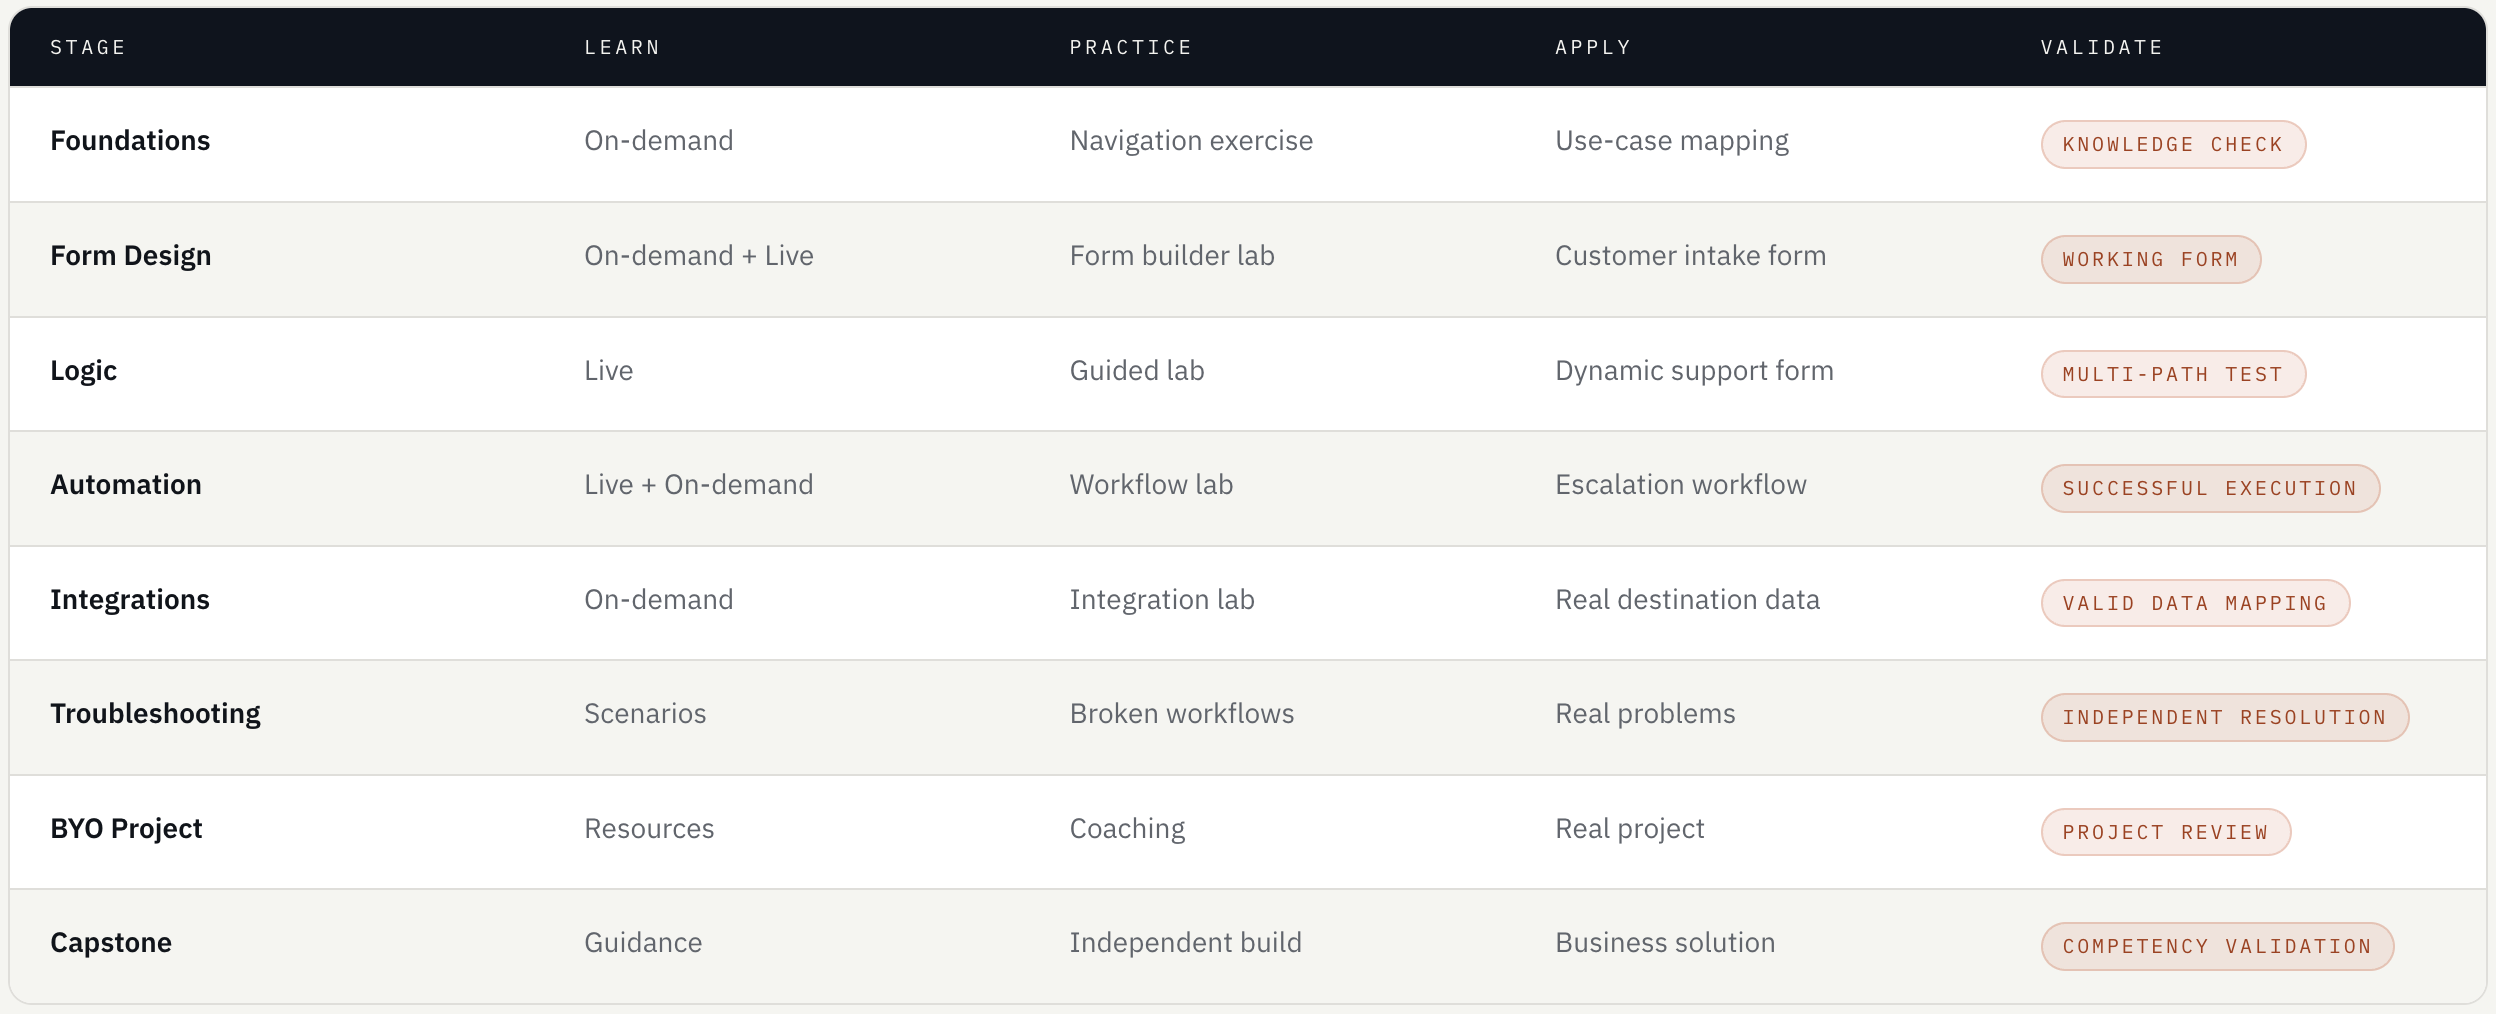This screenshot has width=2496, height=1014.
Task: Click the WORKING FORM badge
Action: coord(2151,260)
